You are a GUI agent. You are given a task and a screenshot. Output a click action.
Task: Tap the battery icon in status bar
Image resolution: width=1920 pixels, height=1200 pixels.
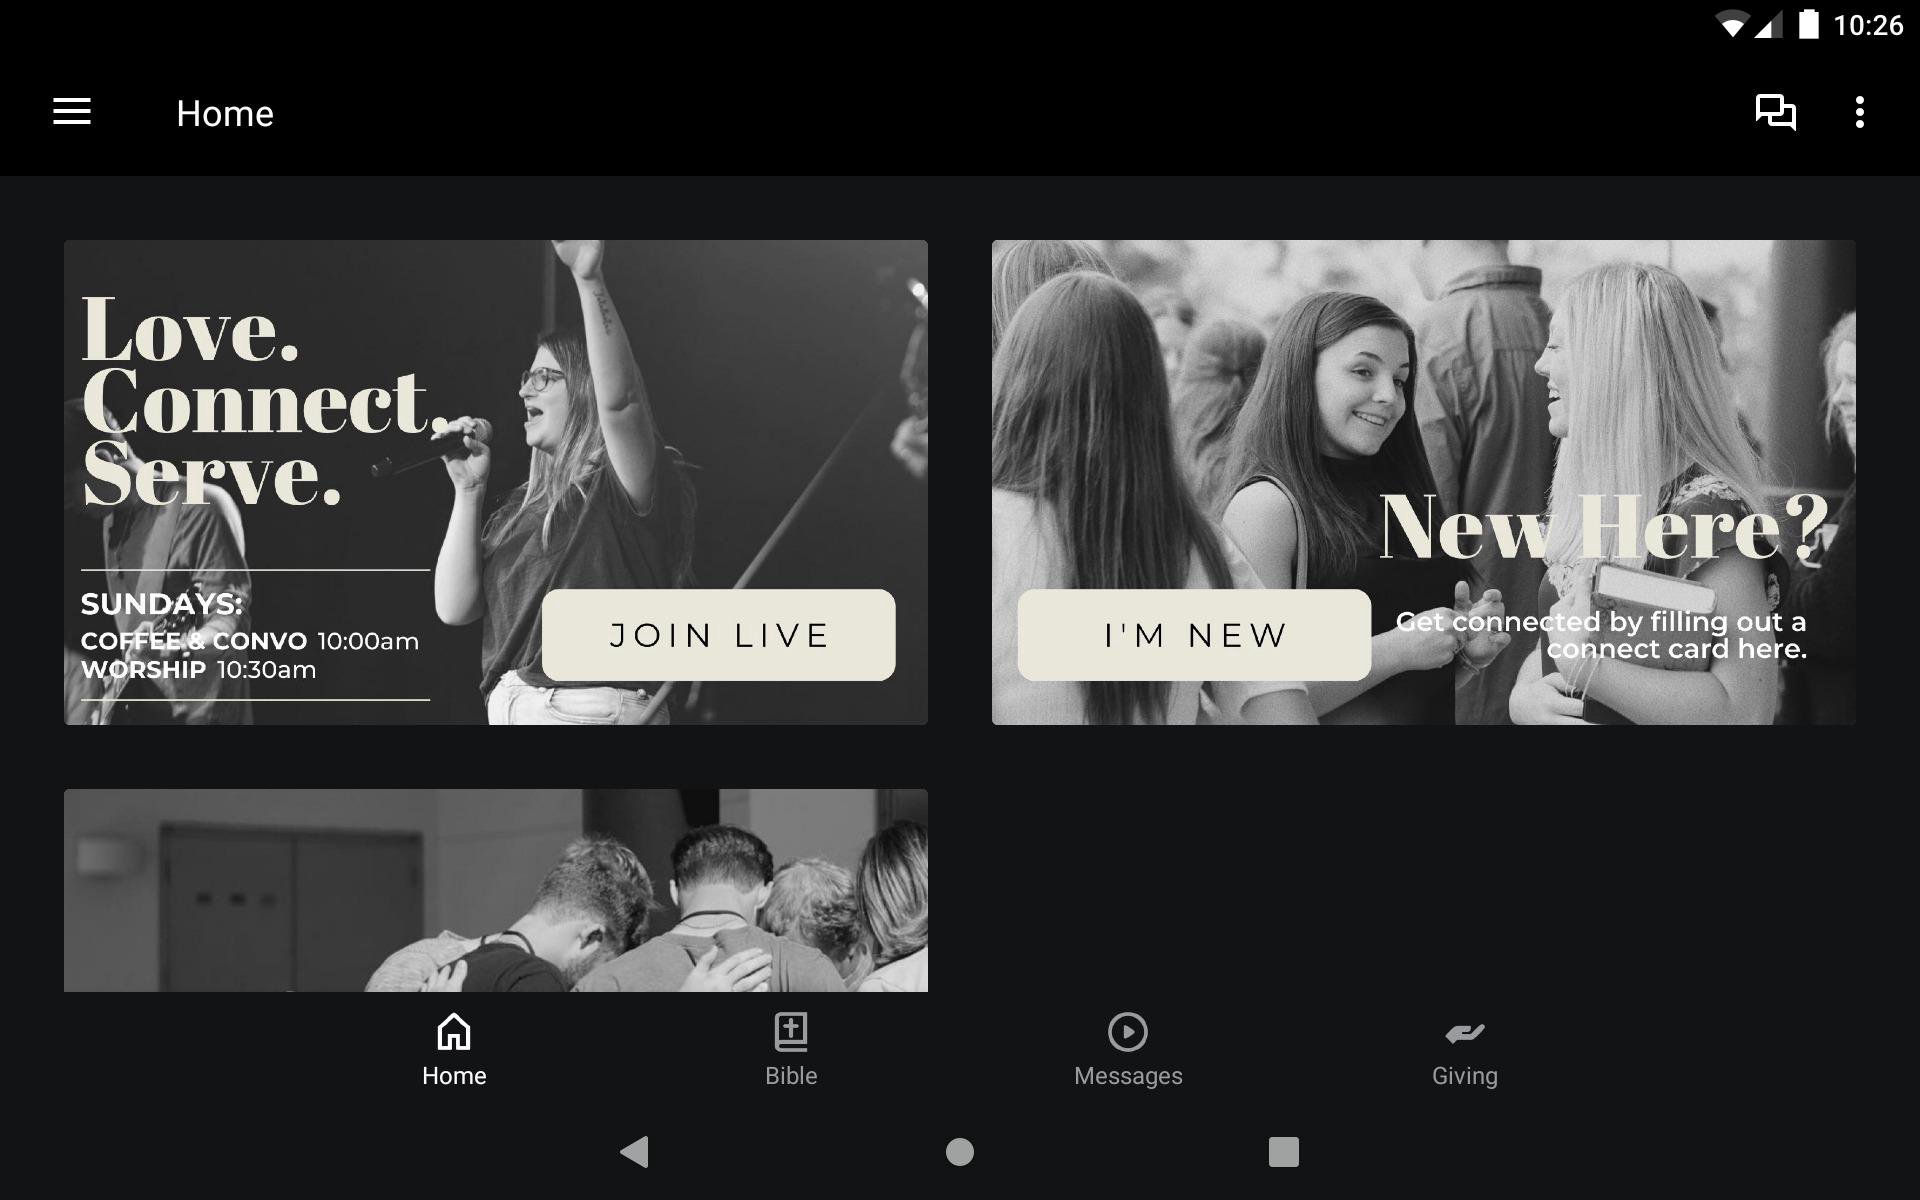point(1808,24)
